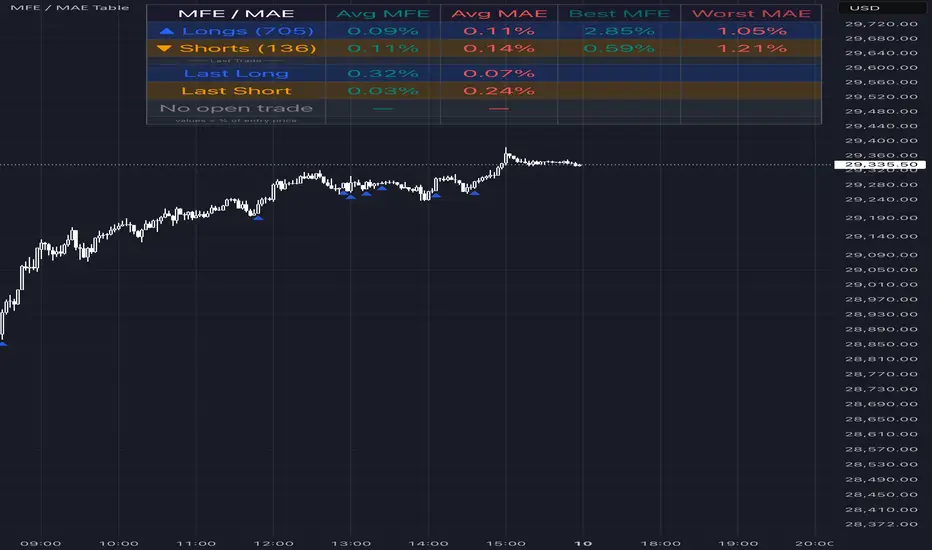Click the 12:00 time axis label
Image resolution: width=932 pixels, height=550 pixels.
273,543
